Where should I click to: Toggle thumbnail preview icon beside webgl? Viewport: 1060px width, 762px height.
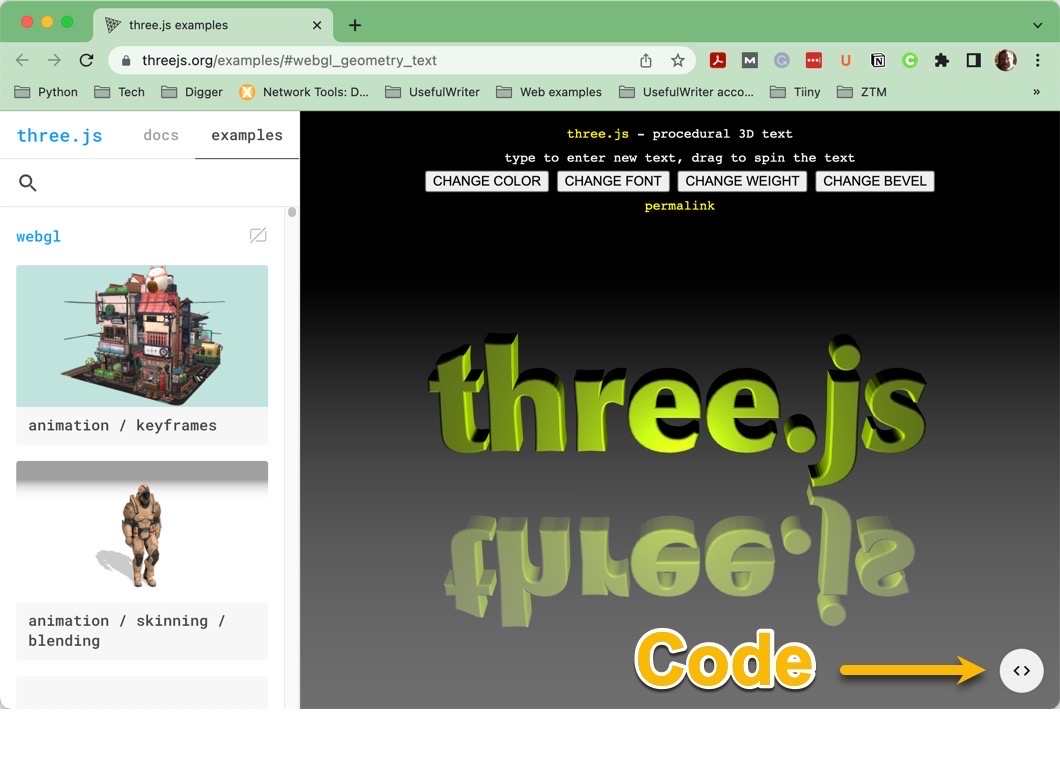tap(258, 235)
